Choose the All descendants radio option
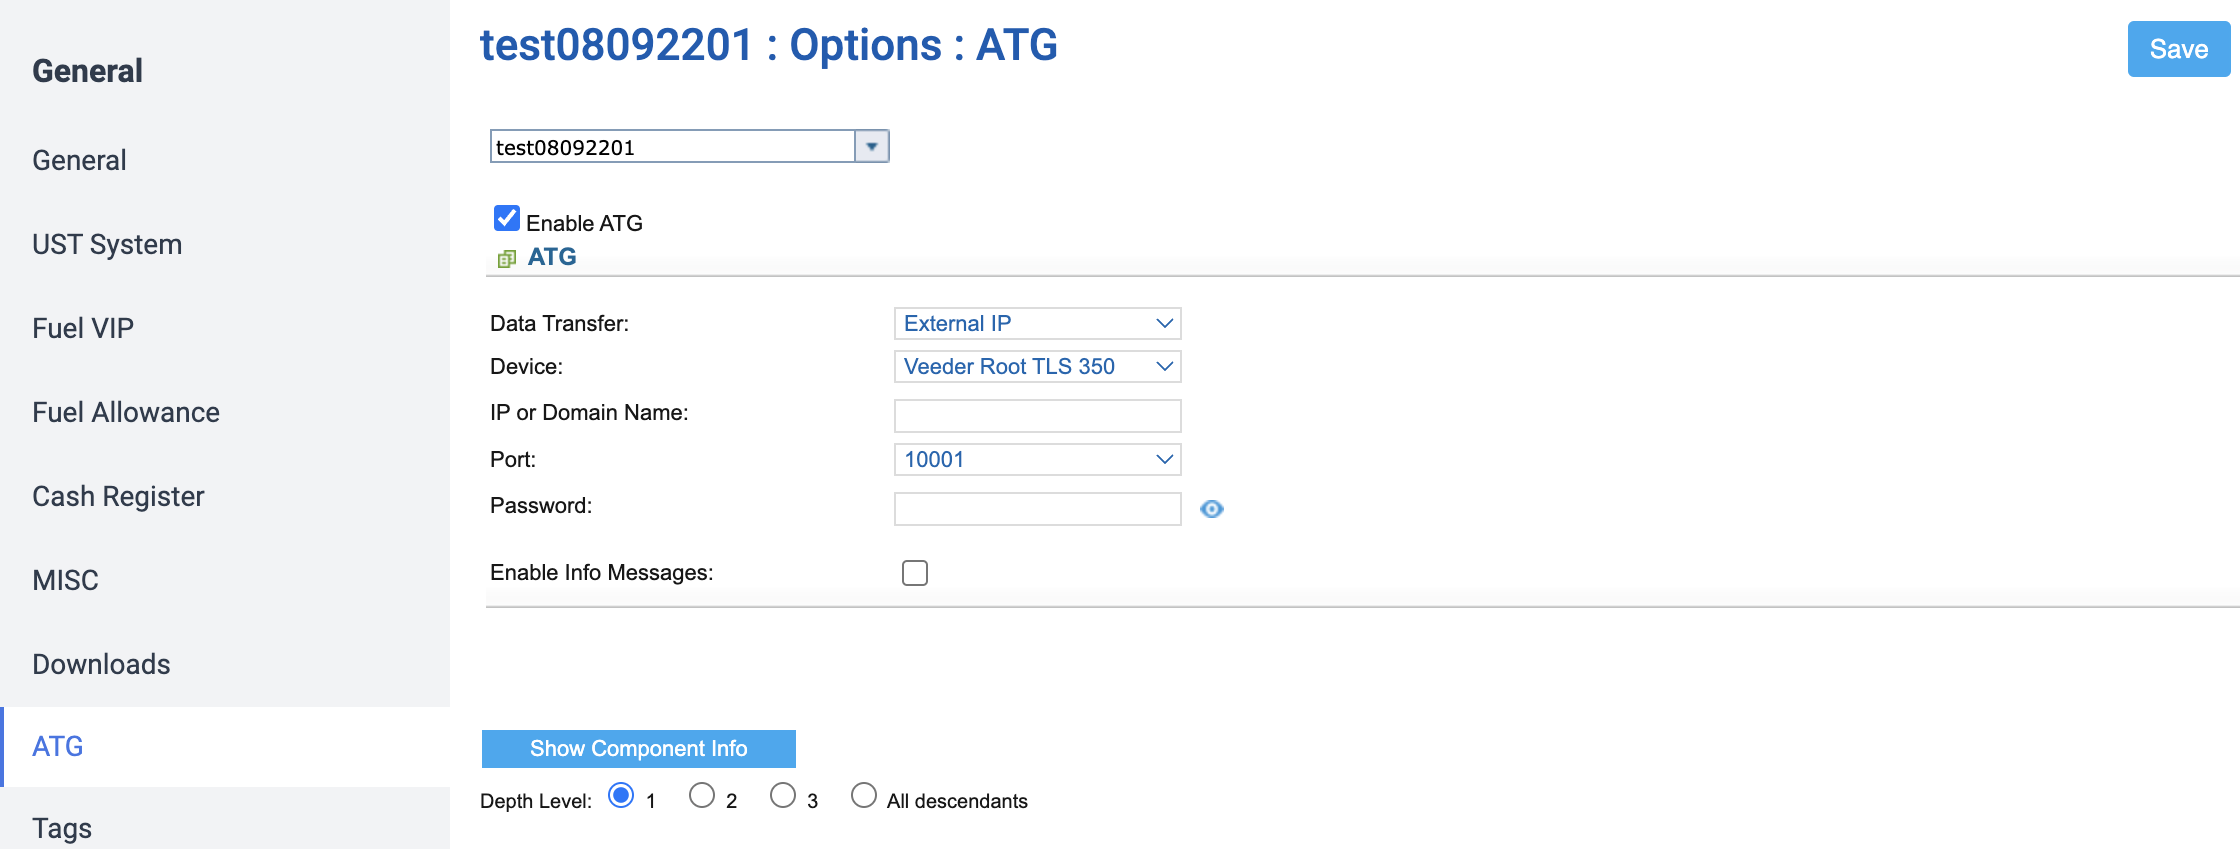This screenshot has width=2240, height=849. 864,795
